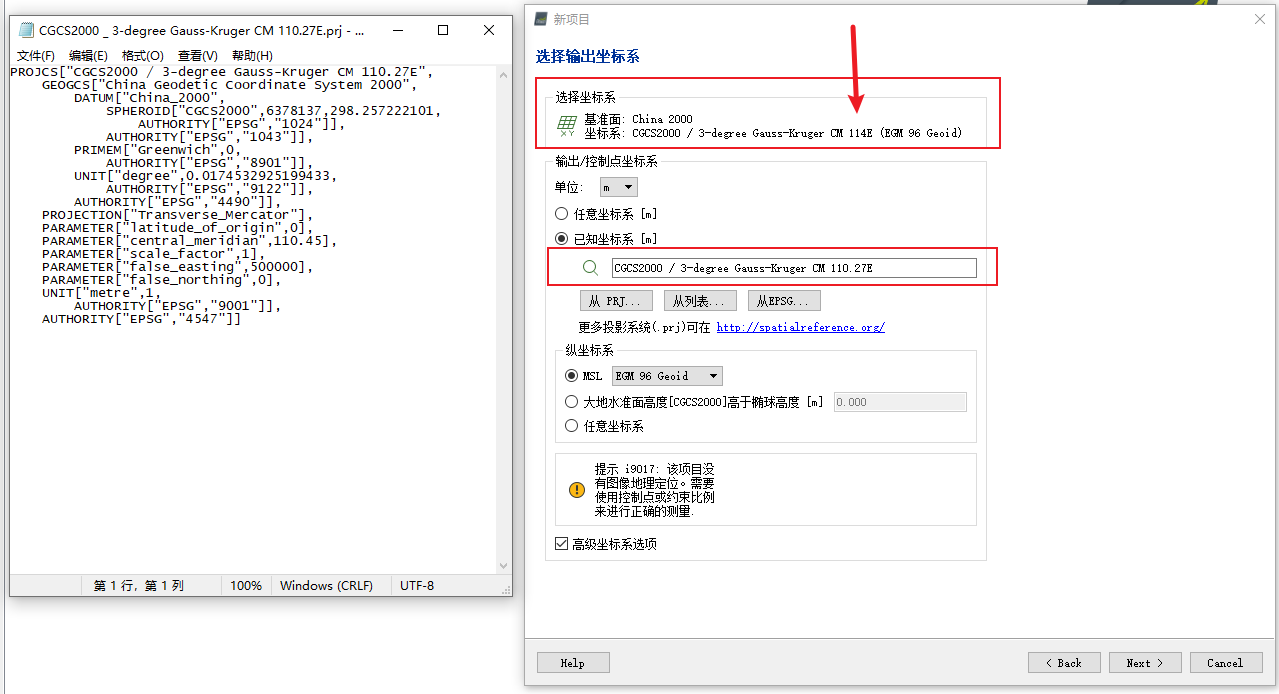Viewport: 1279px width, 694px height.
Task: Click the 基准面: China 2000 text
Action: coord(638,119)
